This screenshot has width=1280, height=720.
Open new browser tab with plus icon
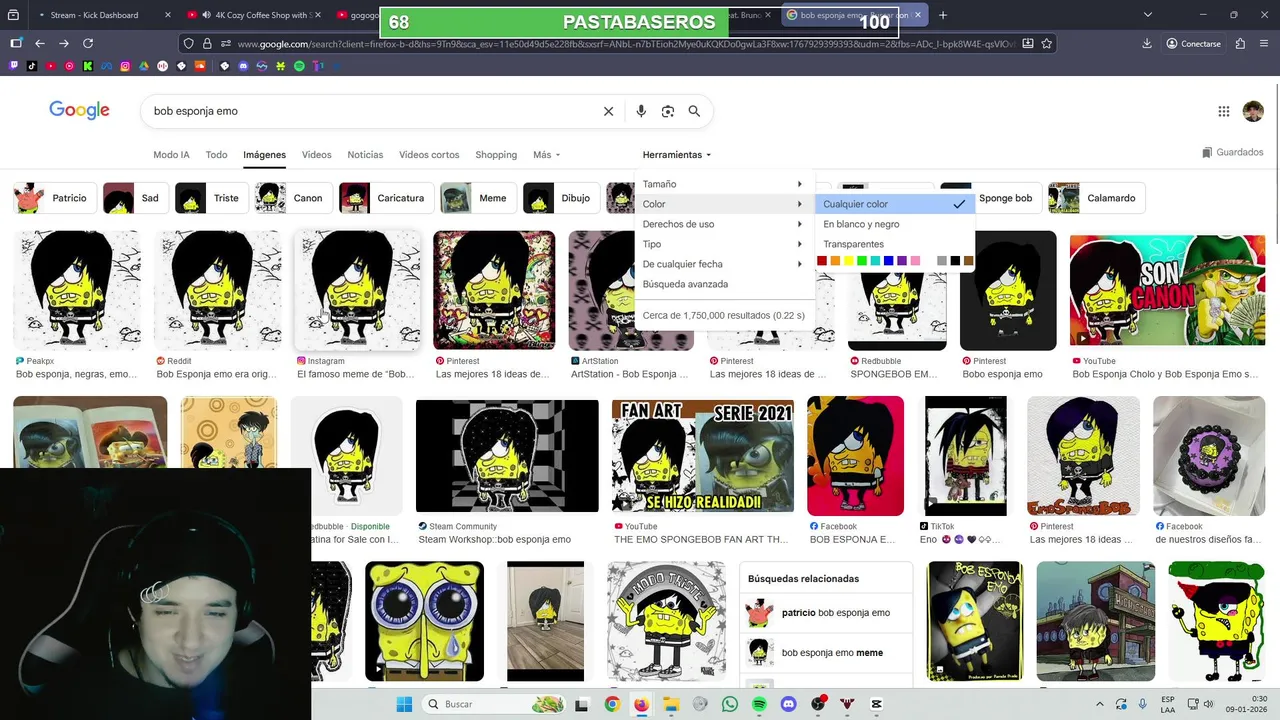[942, 15]
